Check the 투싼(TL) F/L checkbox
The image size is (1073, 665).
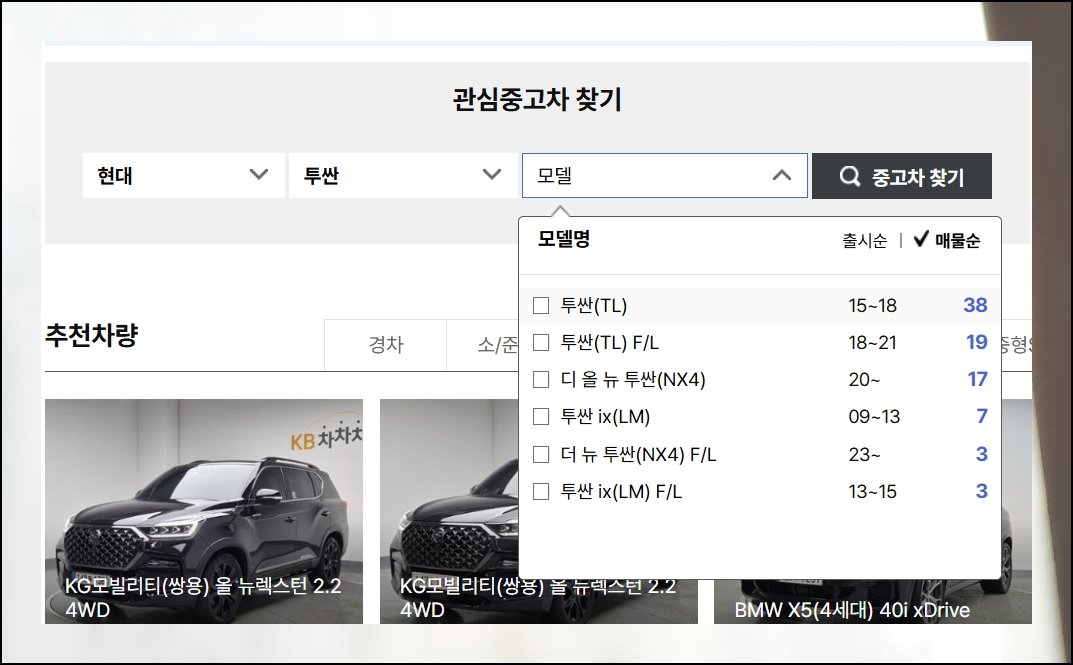click(541, 342)
